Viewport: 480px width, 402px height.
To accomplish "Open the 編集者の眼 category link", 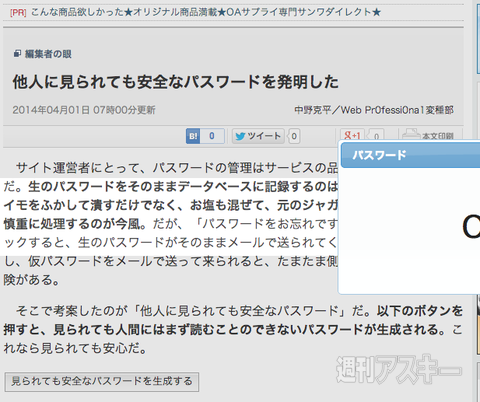I will (48, 54).
